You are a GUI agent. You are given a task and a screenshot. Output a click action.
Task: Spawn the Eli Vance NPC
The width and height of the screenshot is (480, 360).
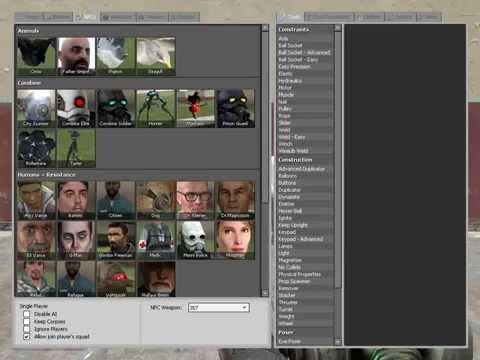(36, 240)
